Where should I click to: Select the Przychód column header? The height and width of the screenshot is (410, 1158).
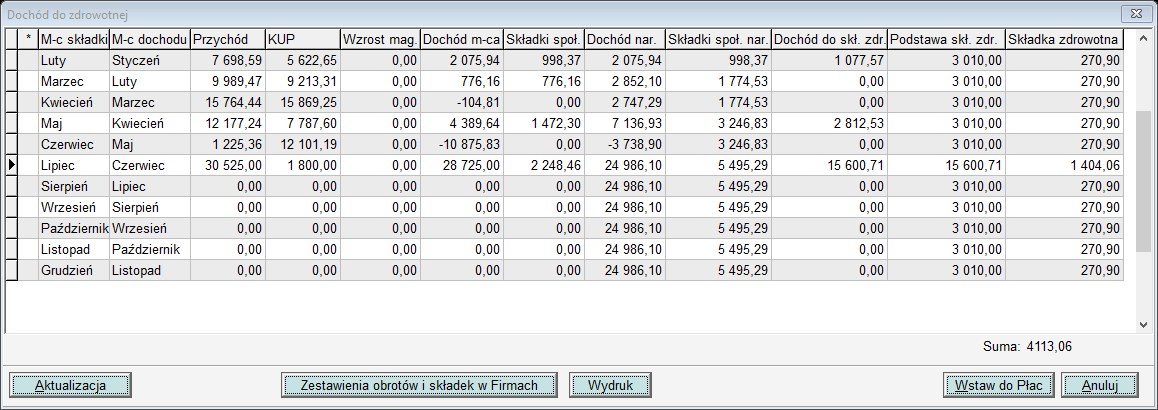(x=227, y=39)
